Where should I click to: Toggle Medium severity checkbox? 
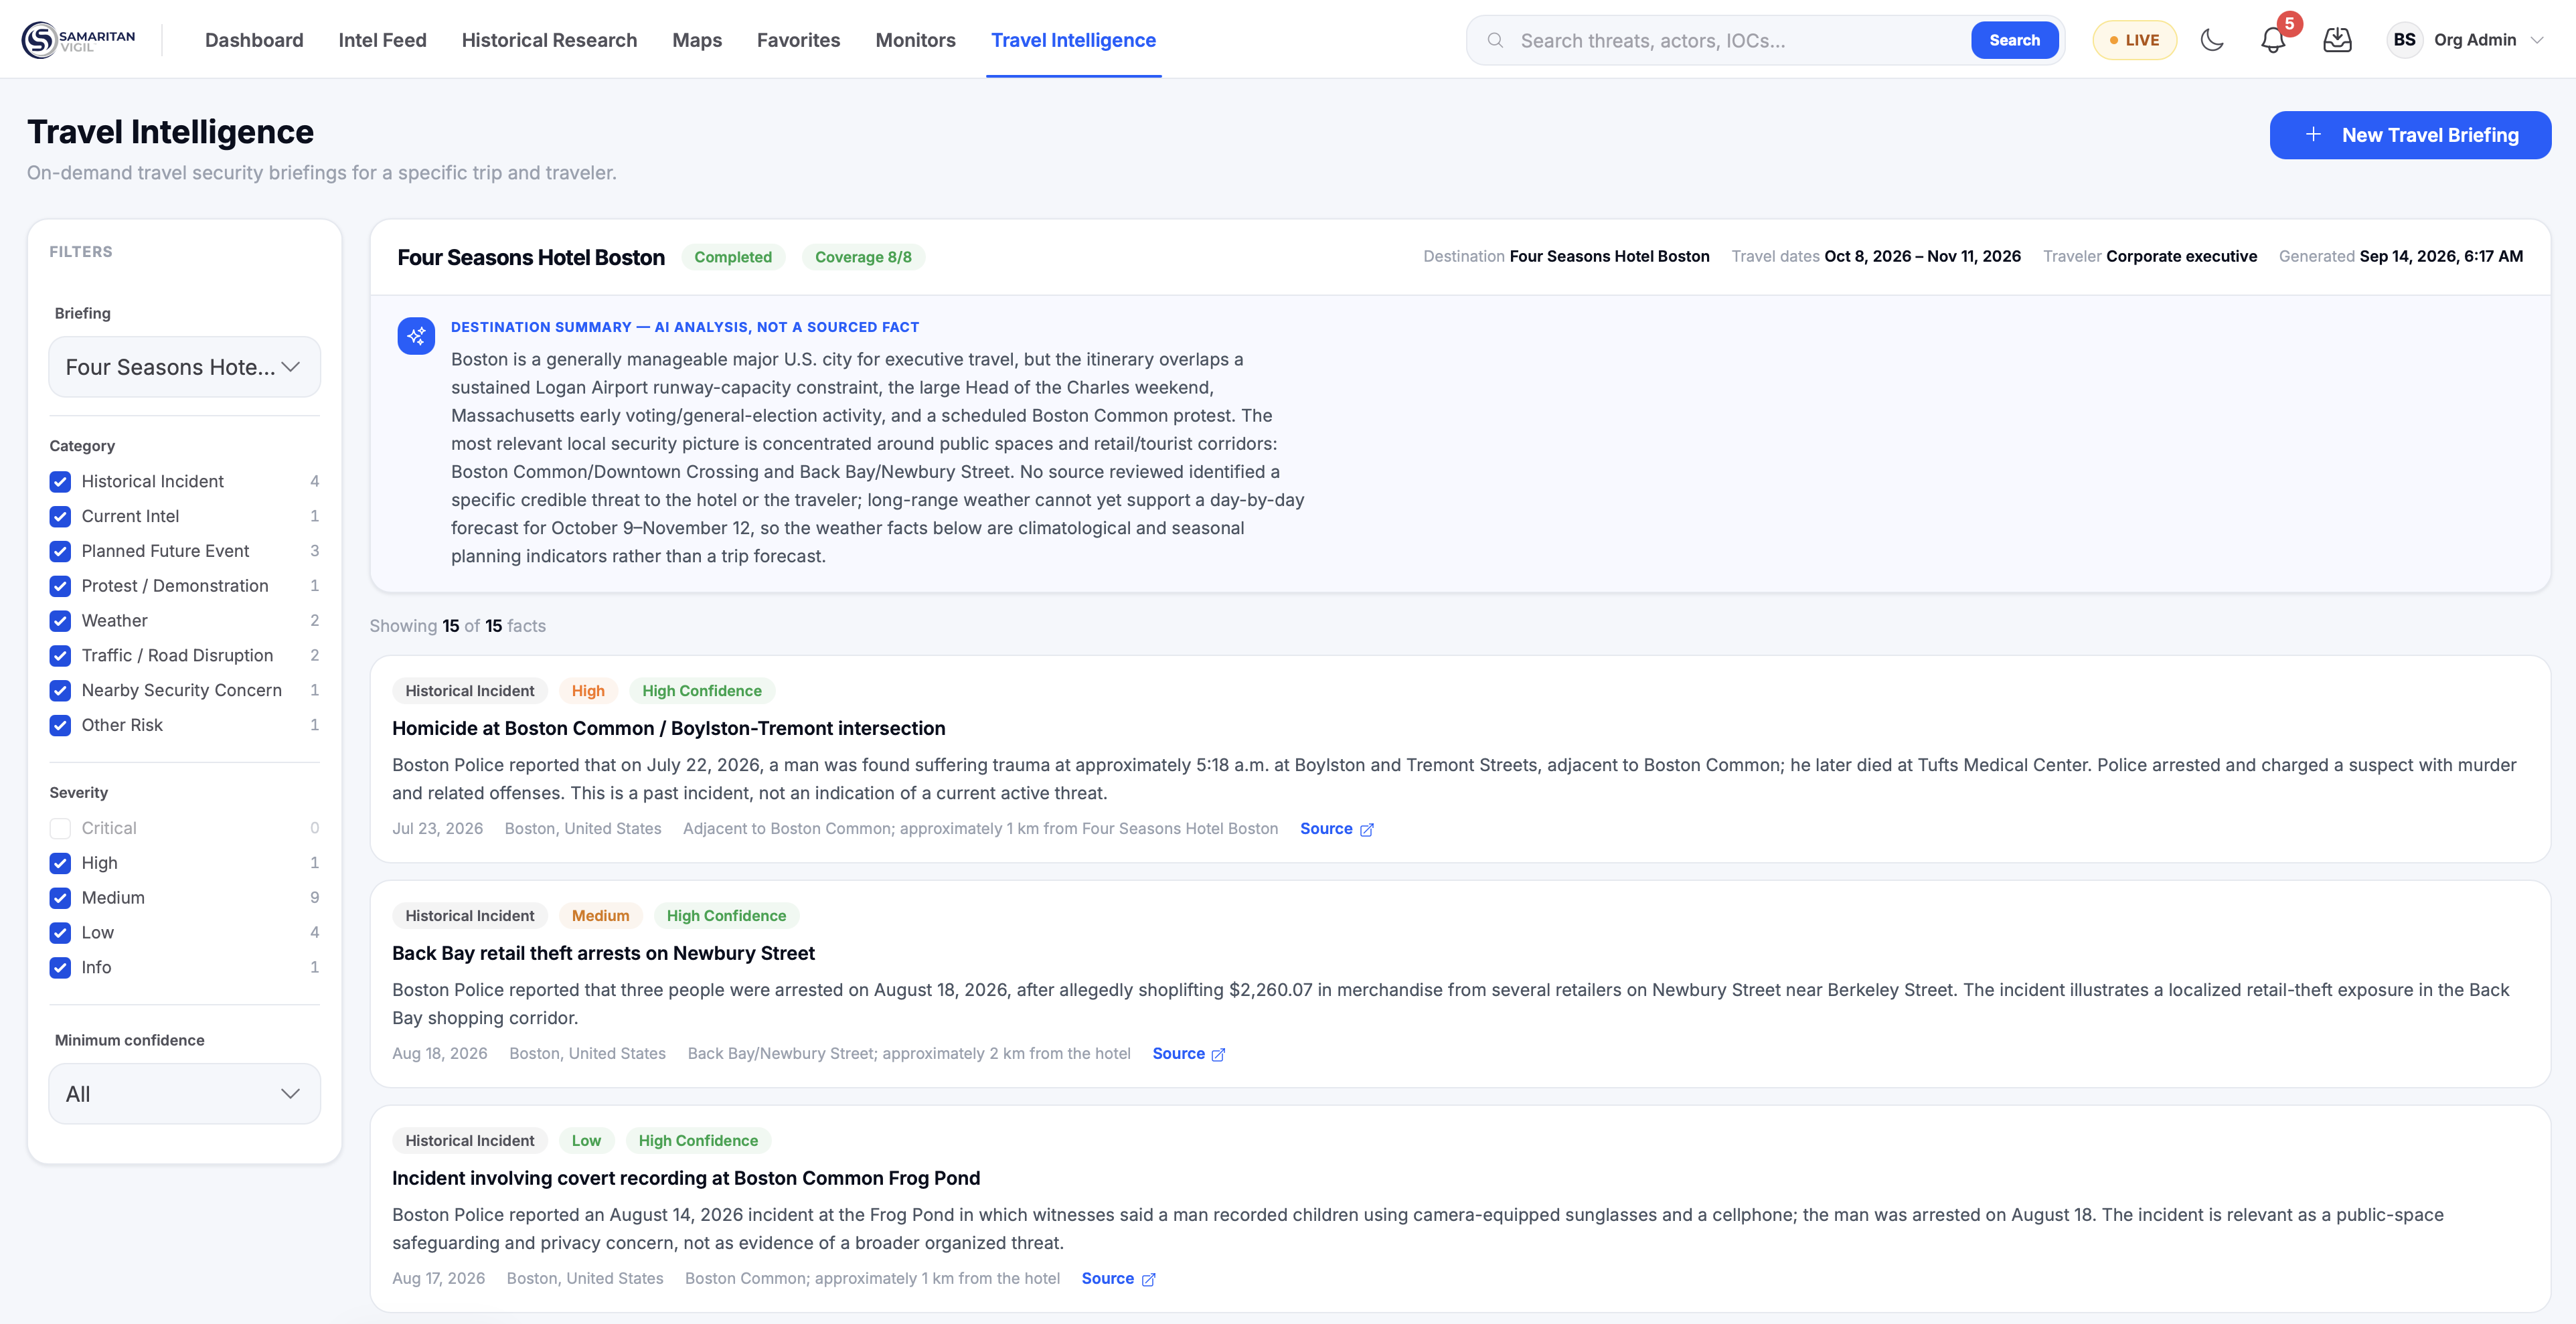coord(60,898)
